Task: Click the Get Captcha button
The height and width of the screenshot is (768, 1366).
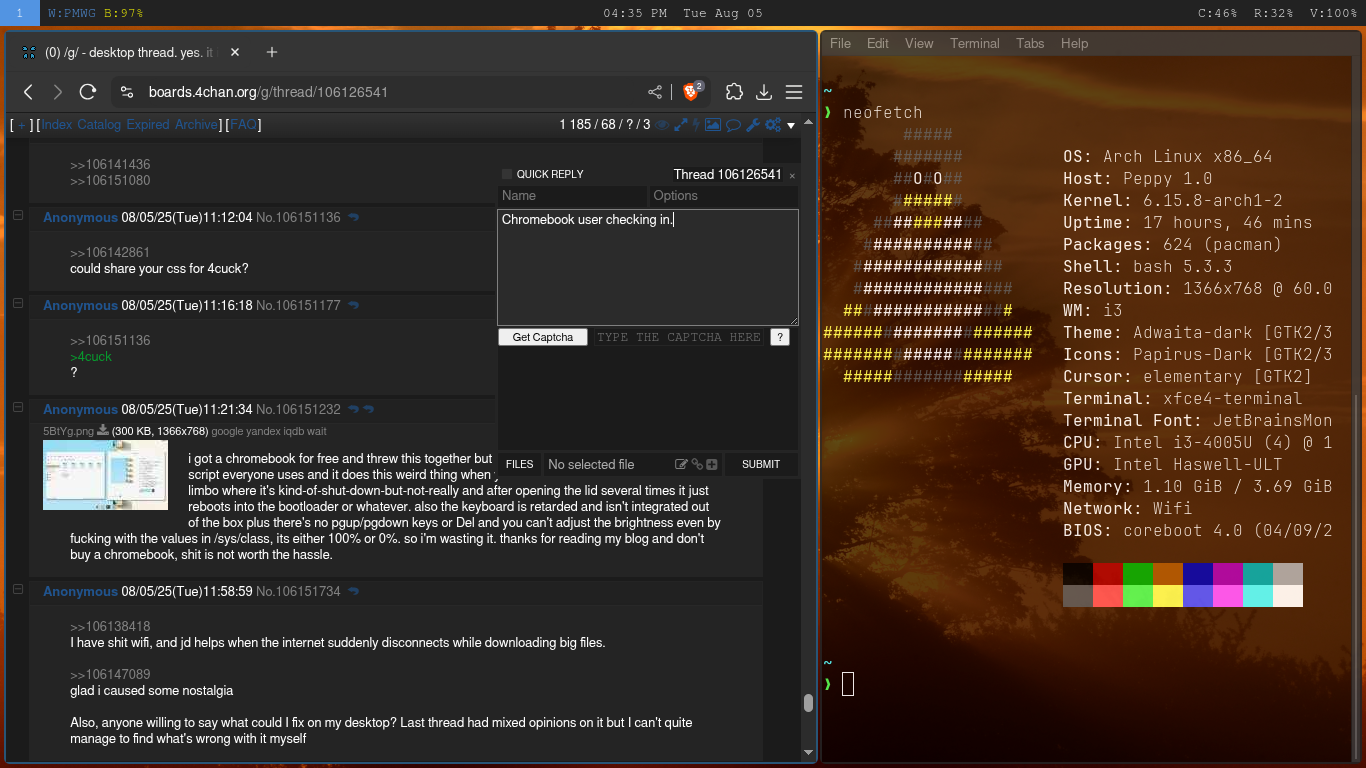Action: click(x=543, y=337)
